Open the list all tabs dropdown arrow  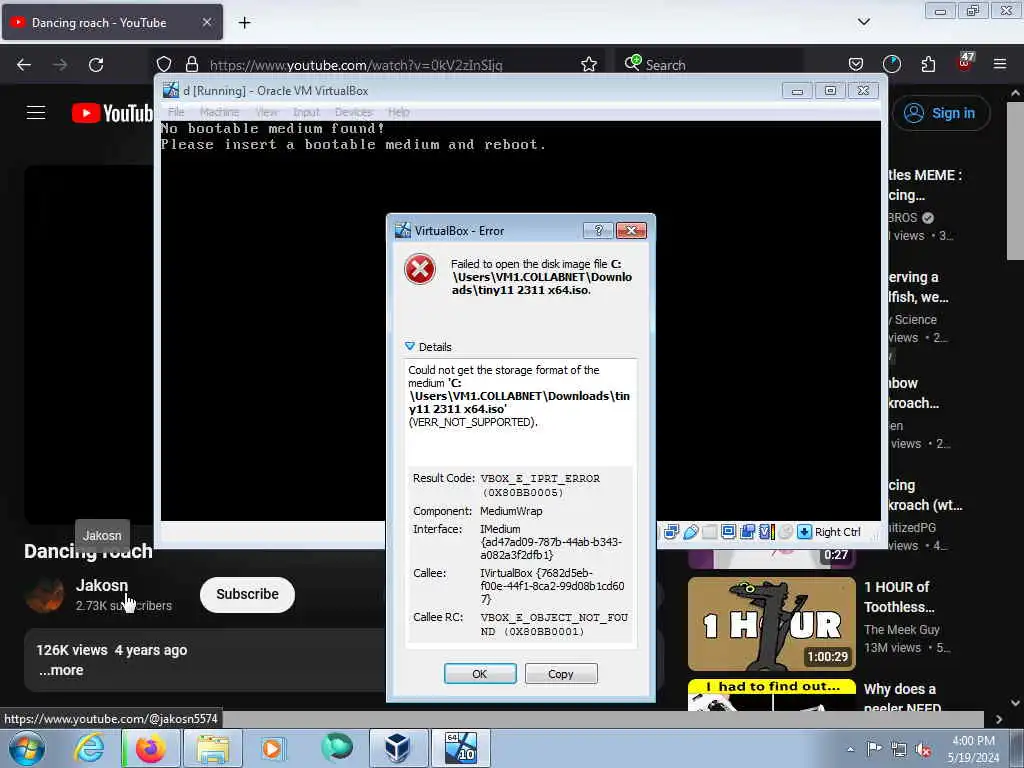click(863, 22)
